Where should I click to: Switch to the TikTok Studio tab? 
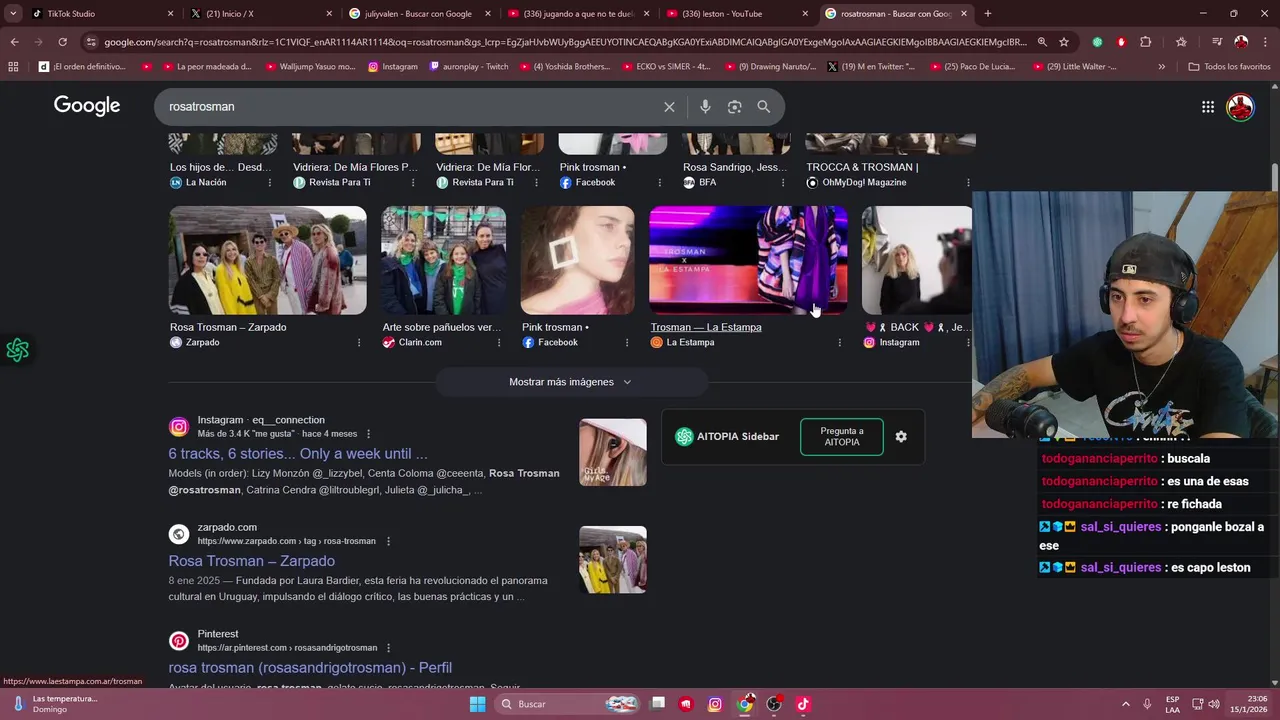tap(100, 14)
